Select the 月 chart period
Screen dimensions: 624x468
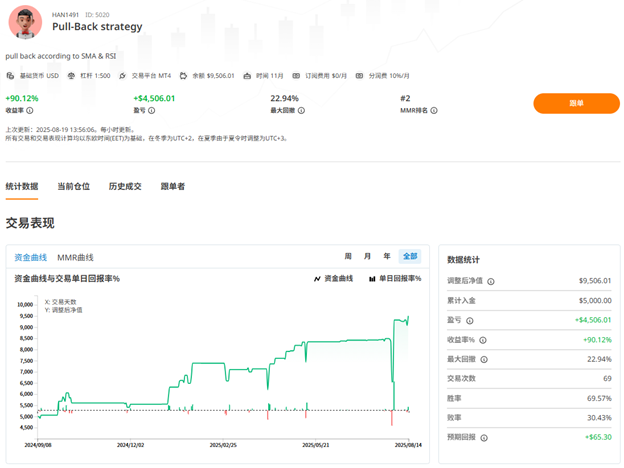coord(367,257)
